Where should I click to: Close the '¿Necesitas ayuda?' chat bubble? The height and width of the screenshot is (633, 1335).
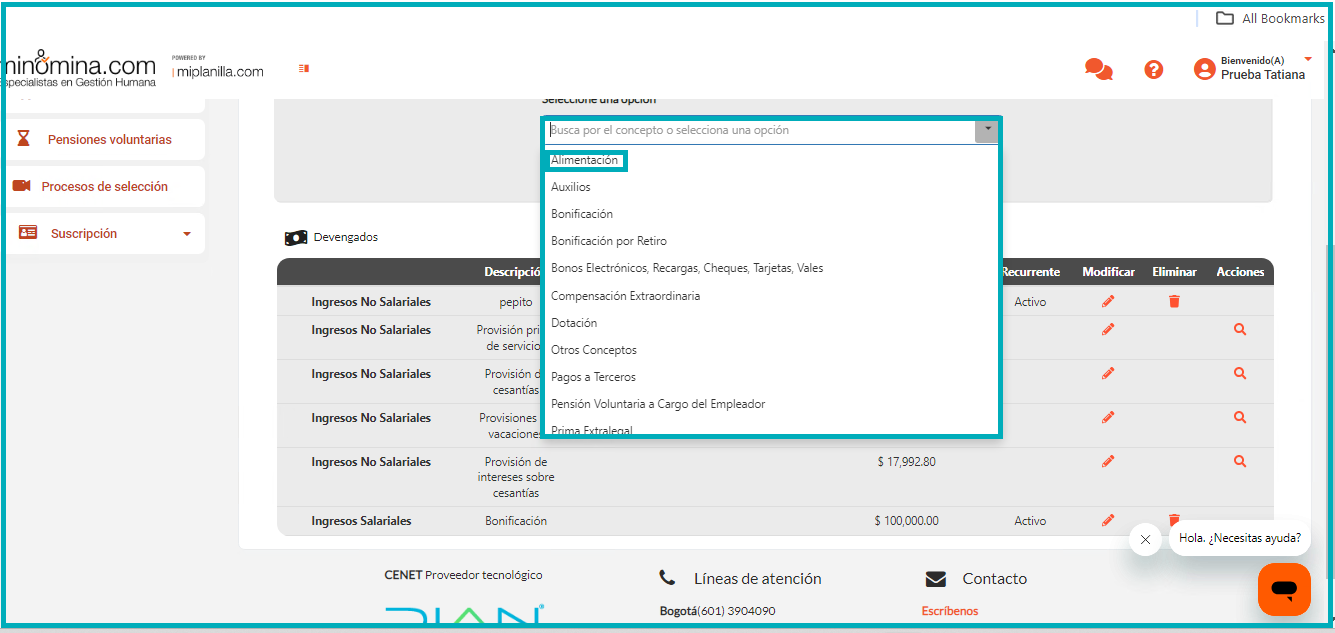pos(1145,539)
